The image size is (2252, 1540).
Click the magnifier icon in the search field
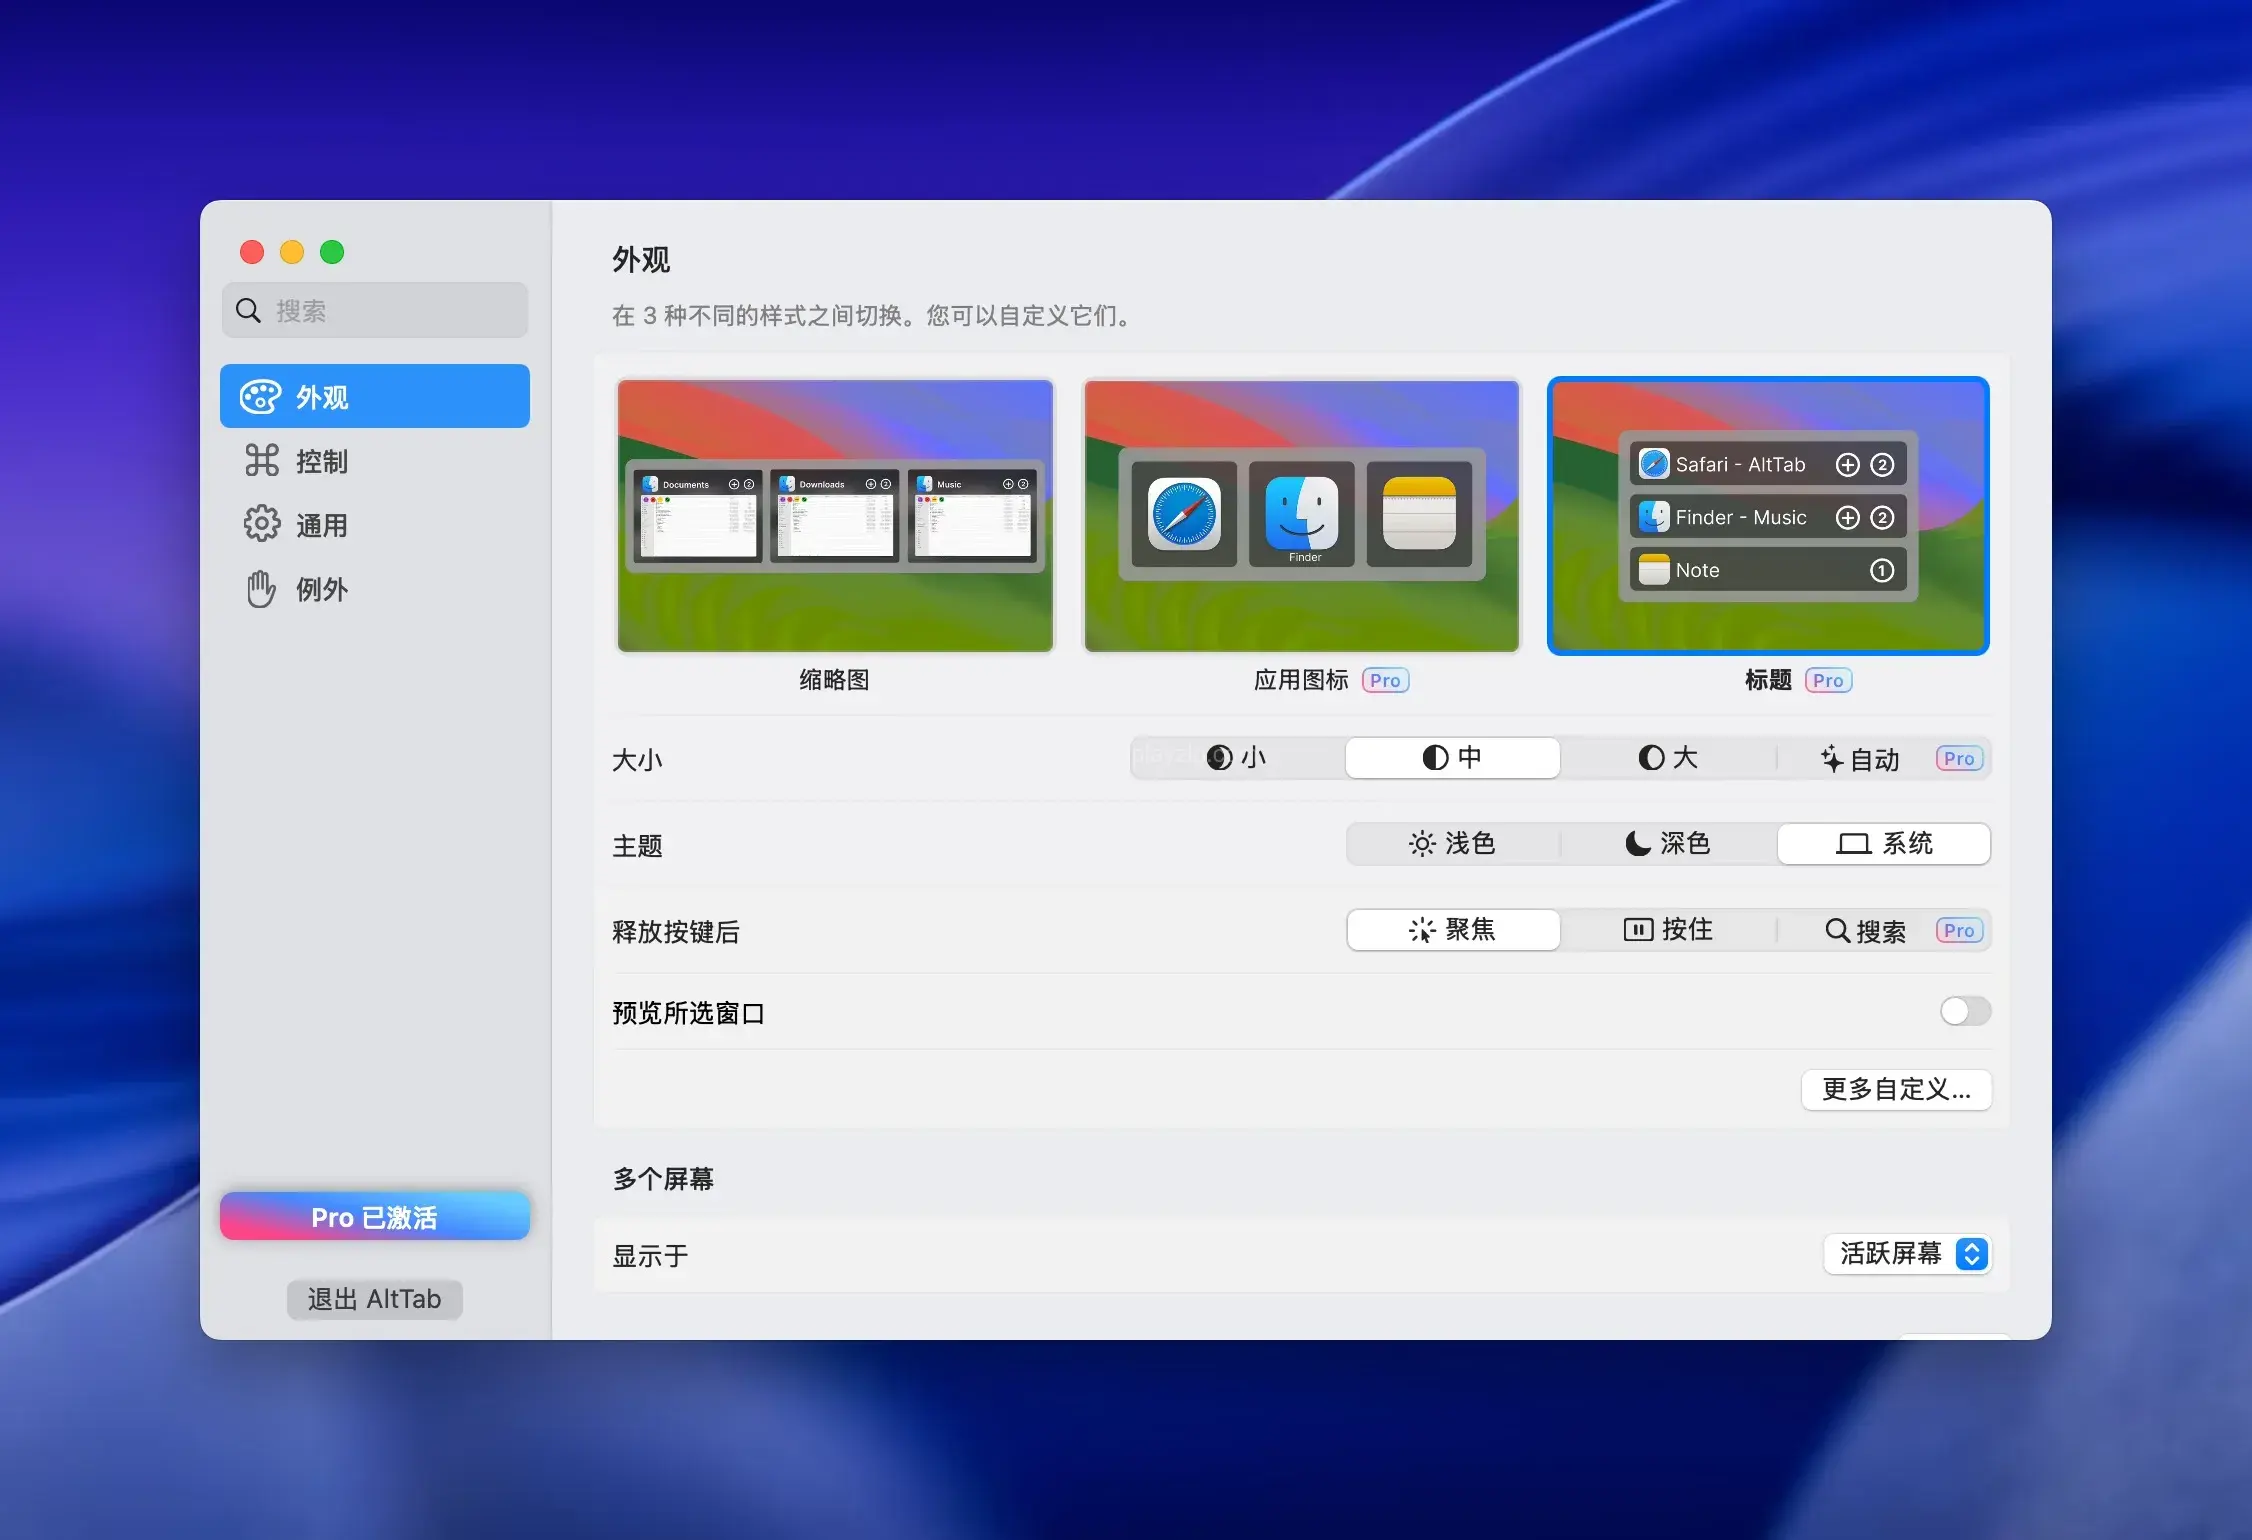(248, 311)
